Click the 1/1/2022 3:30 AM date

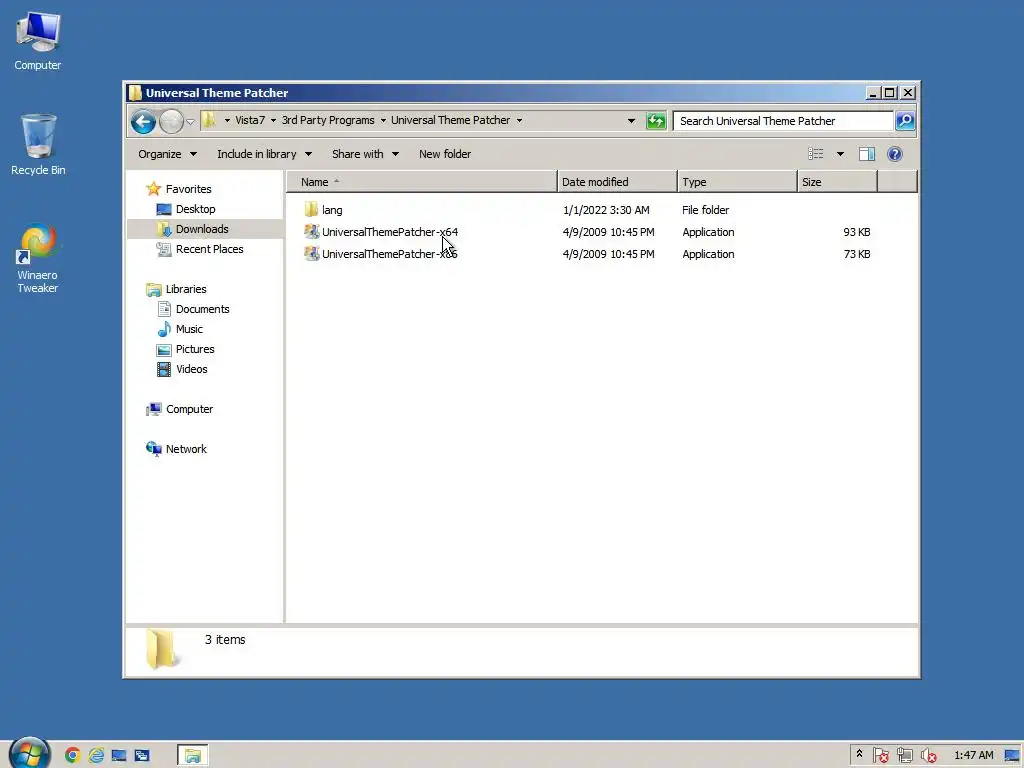[x=606, y=210]
